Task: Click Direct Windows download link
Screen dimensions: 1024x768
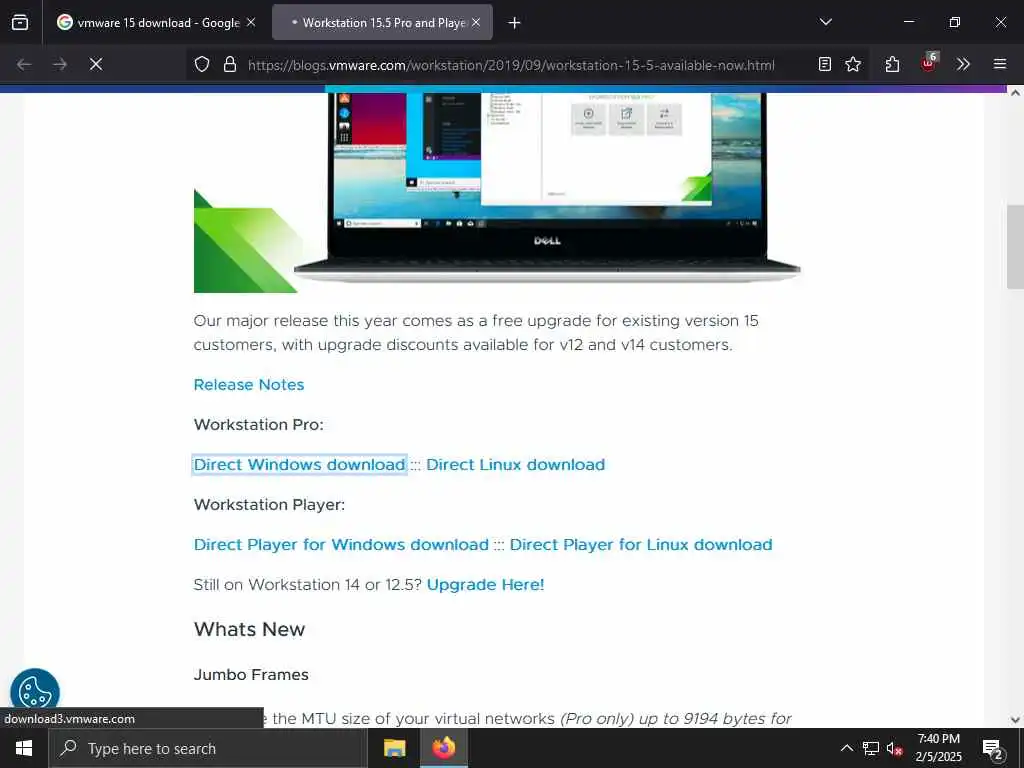Action: [299, 465]
